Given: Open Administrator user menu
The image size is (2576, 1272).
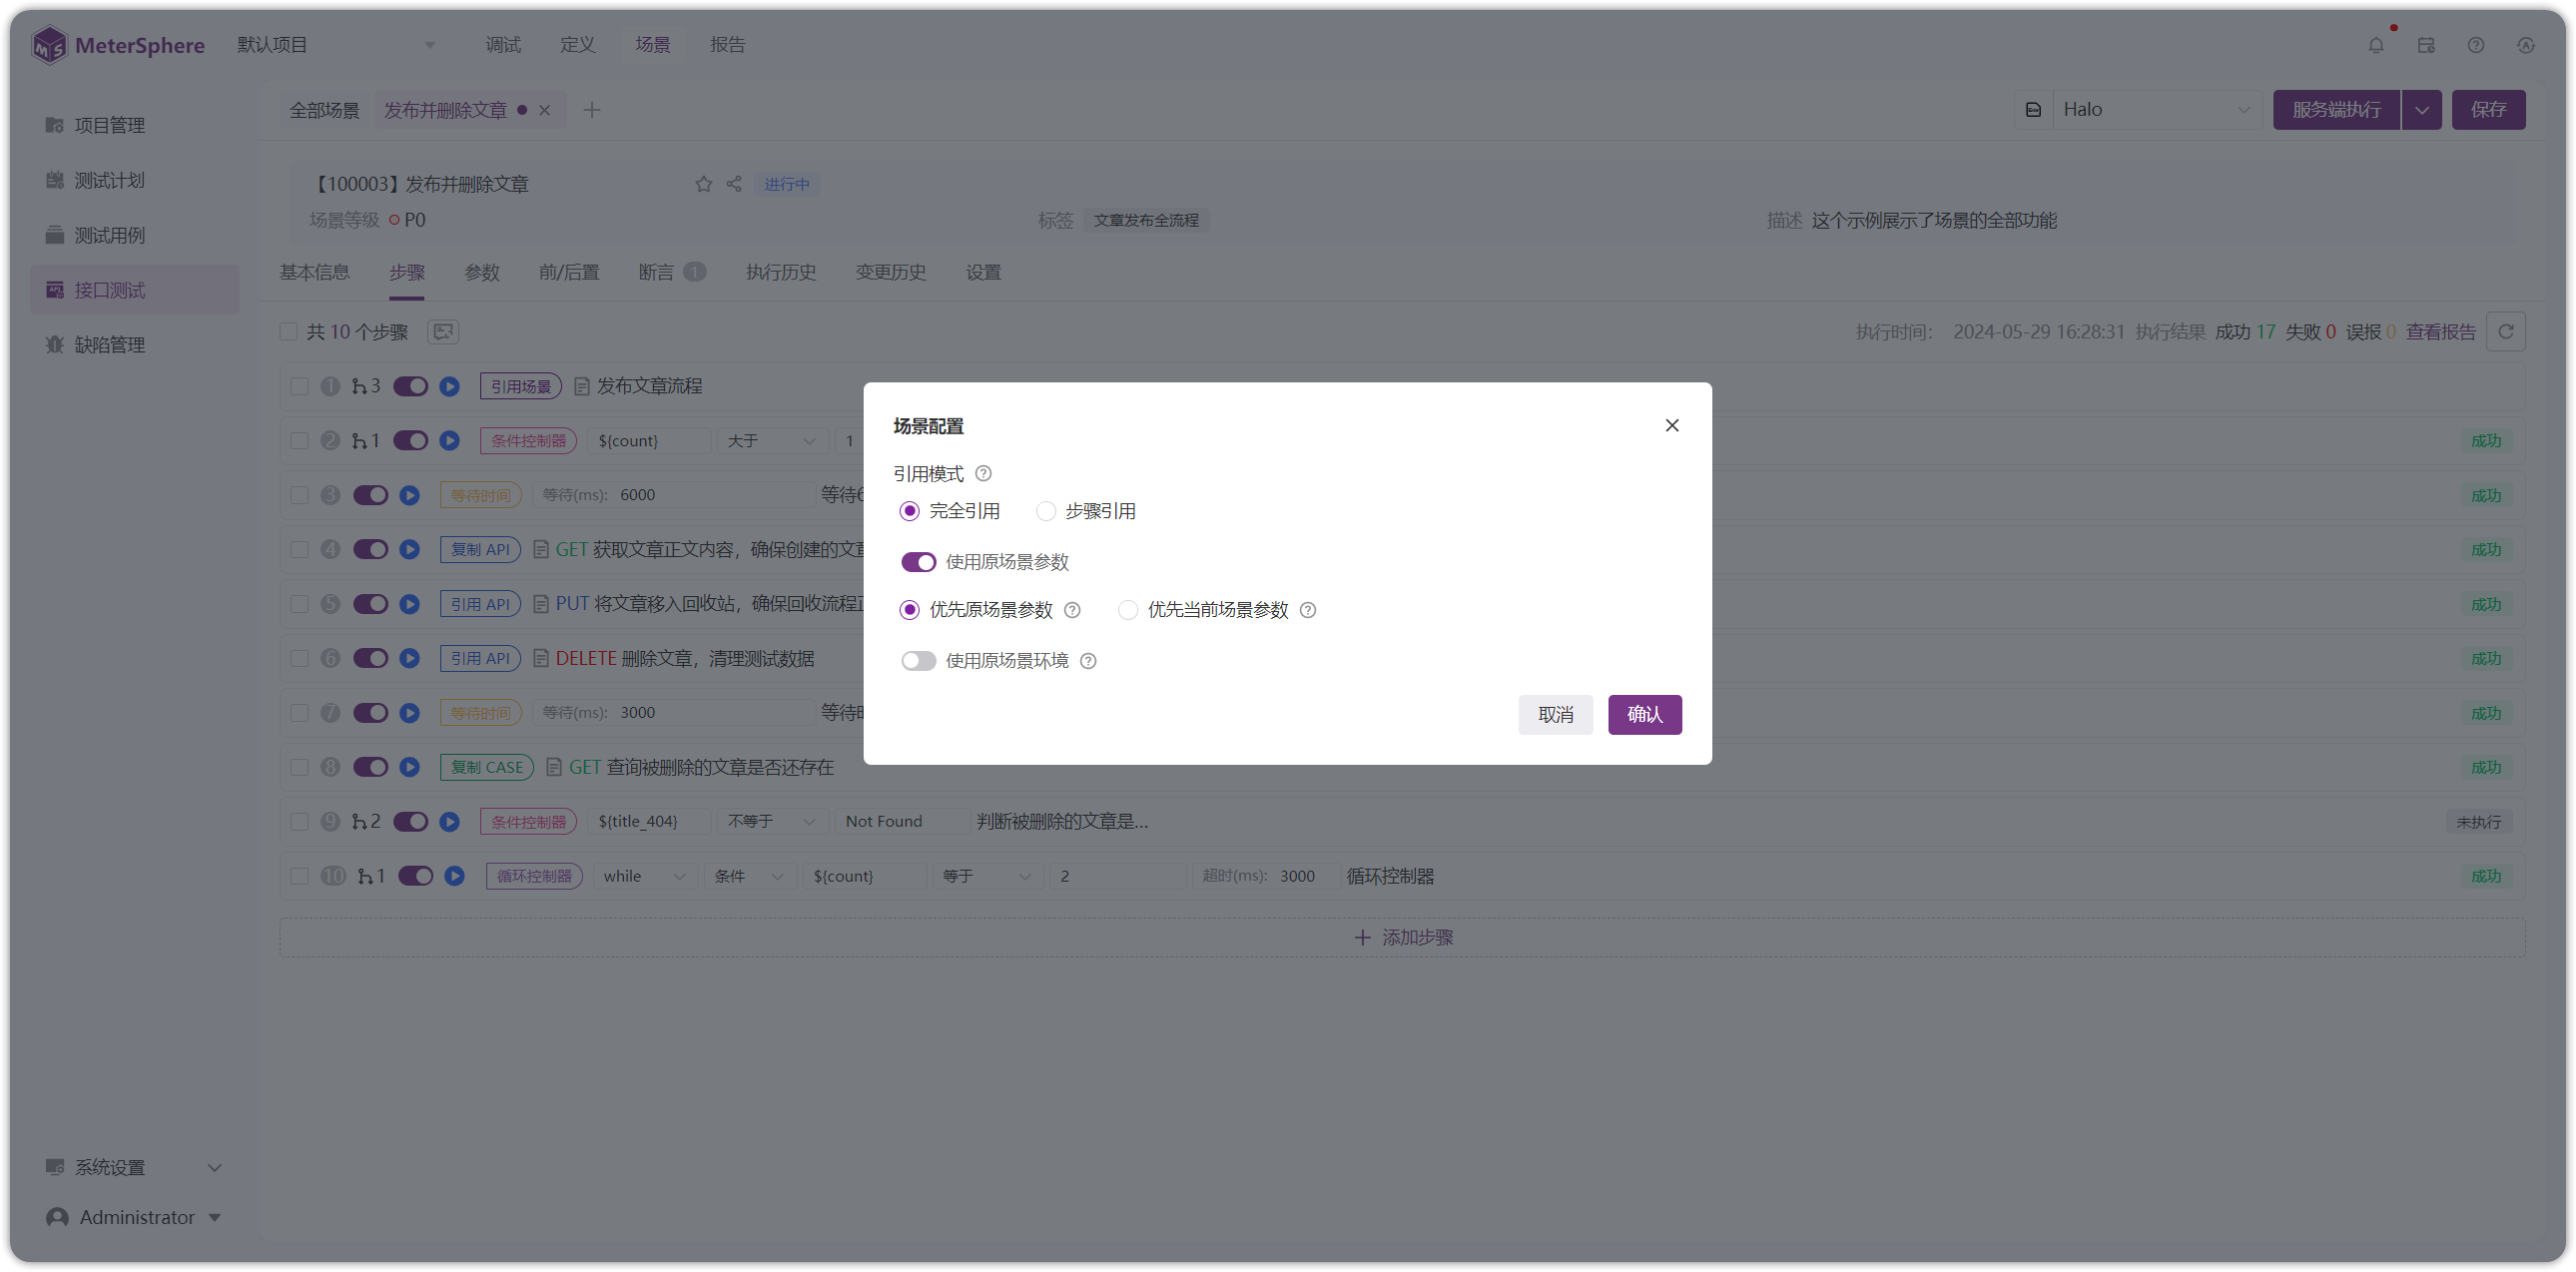Looking at the screenshot, I should tap(135, 1217).
